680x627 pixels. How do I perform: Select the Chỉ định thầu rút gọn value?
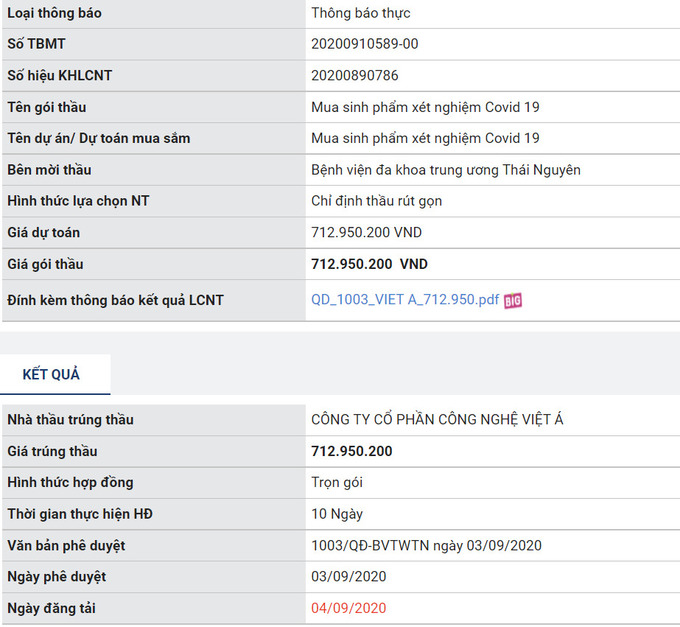[376, 201]
